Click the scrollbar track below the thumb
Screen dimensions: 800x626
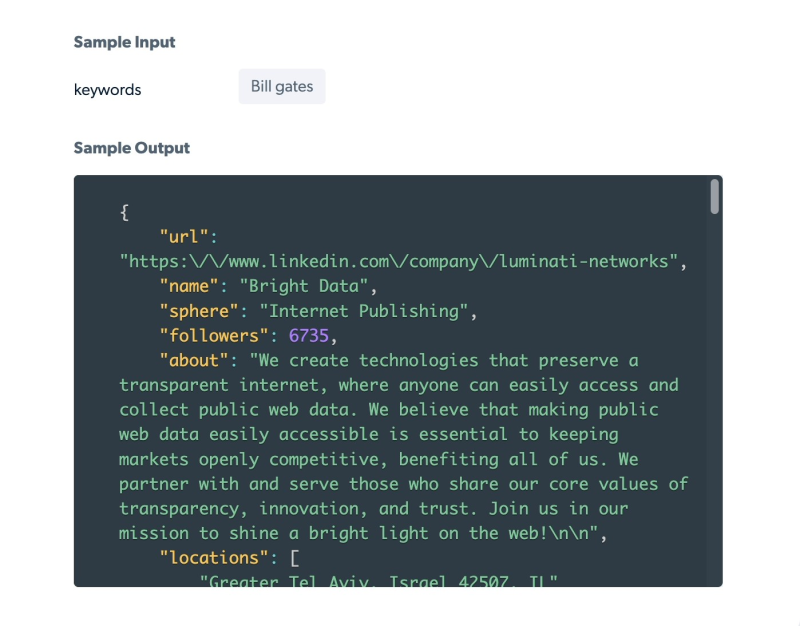point(714,400)
